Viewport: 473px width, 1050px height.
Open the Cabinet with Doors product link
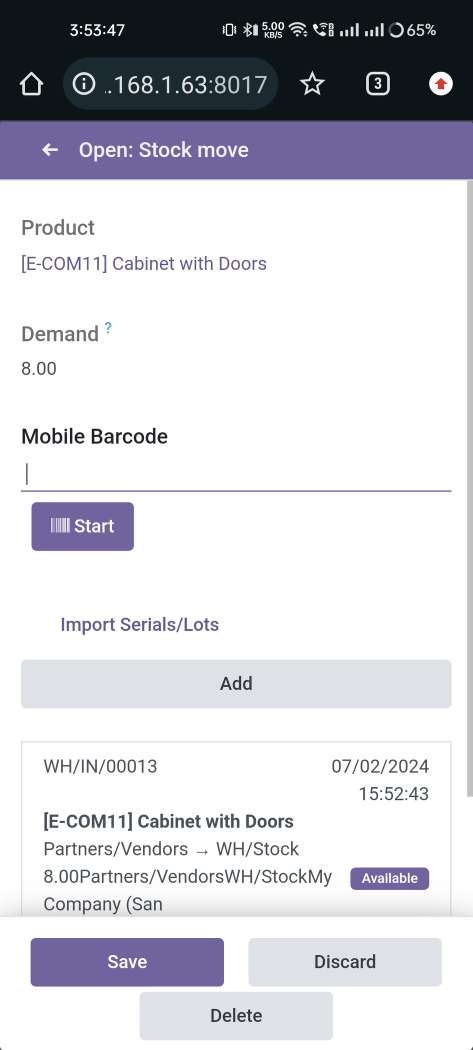coord(144,264)
